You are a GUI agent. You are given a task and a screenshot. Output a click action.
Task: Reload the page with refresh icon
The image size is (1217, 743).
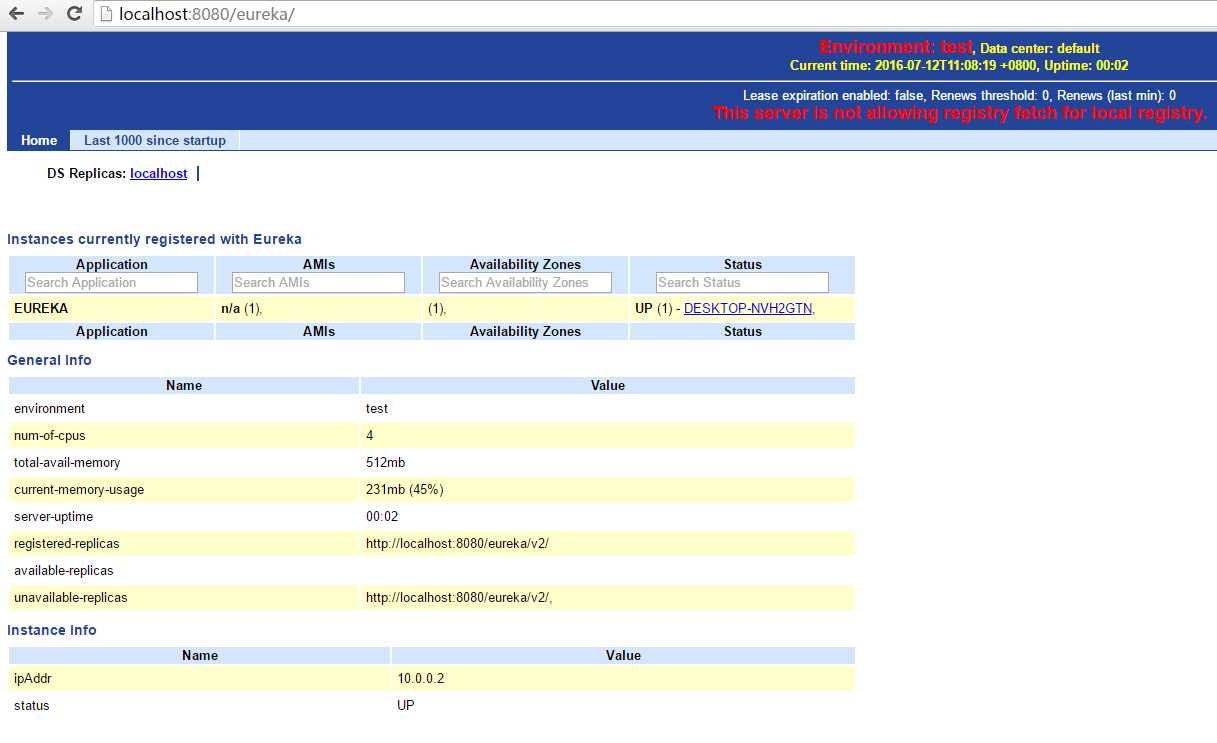point(74,14)
